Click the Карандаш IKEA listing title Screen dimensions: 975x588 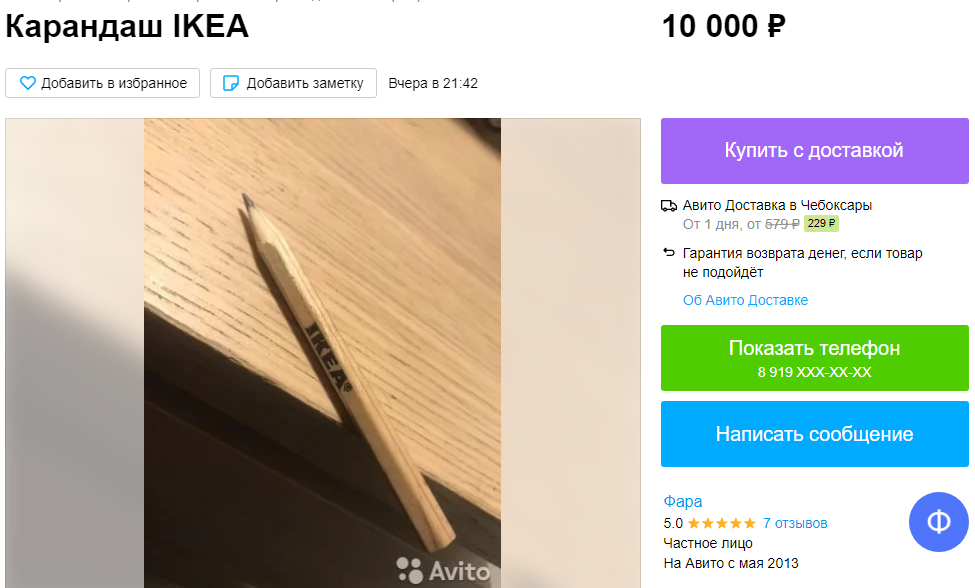coord(127,26)
